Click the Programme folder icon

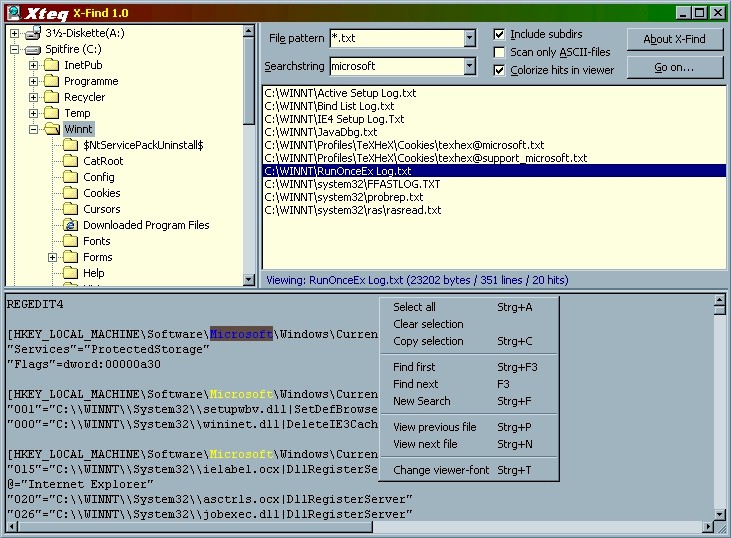click(x=52, y=81)
